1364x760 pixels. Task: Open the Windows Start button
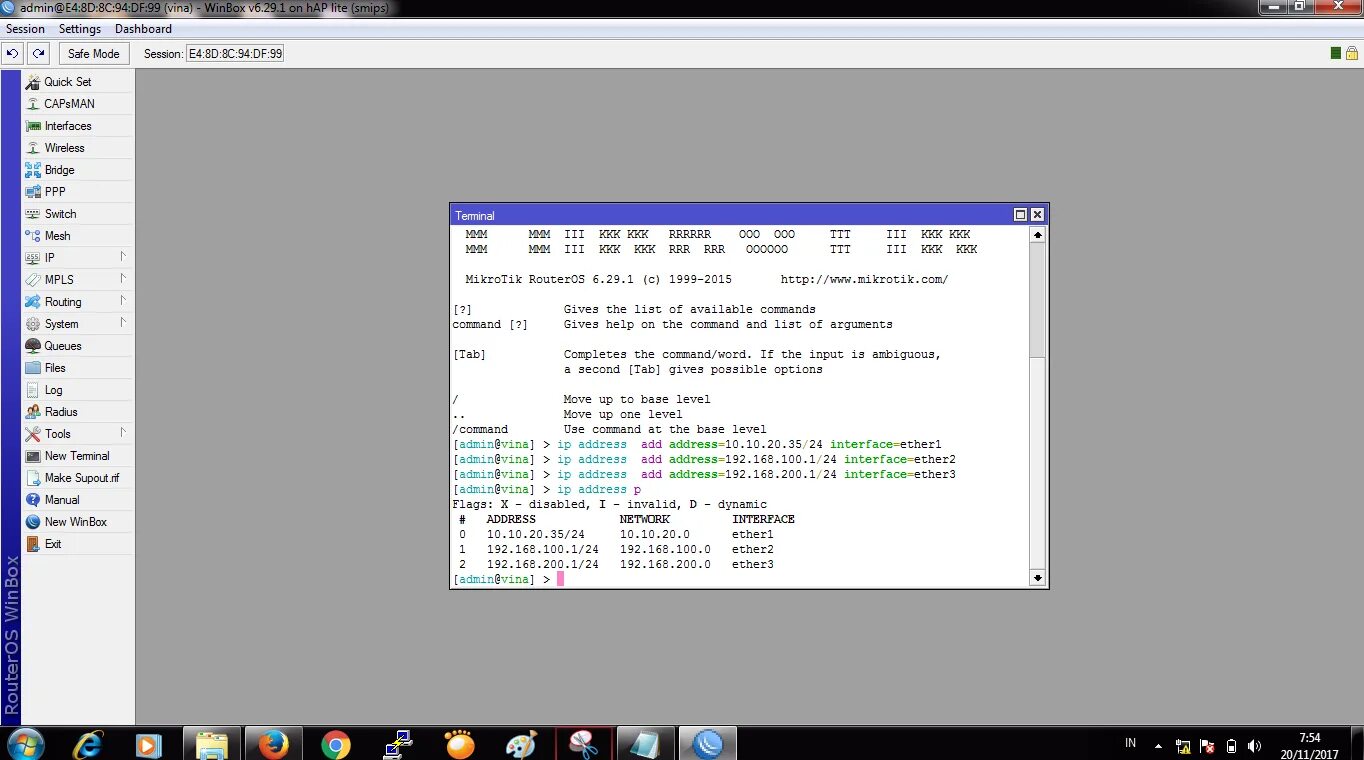[26, 744]
